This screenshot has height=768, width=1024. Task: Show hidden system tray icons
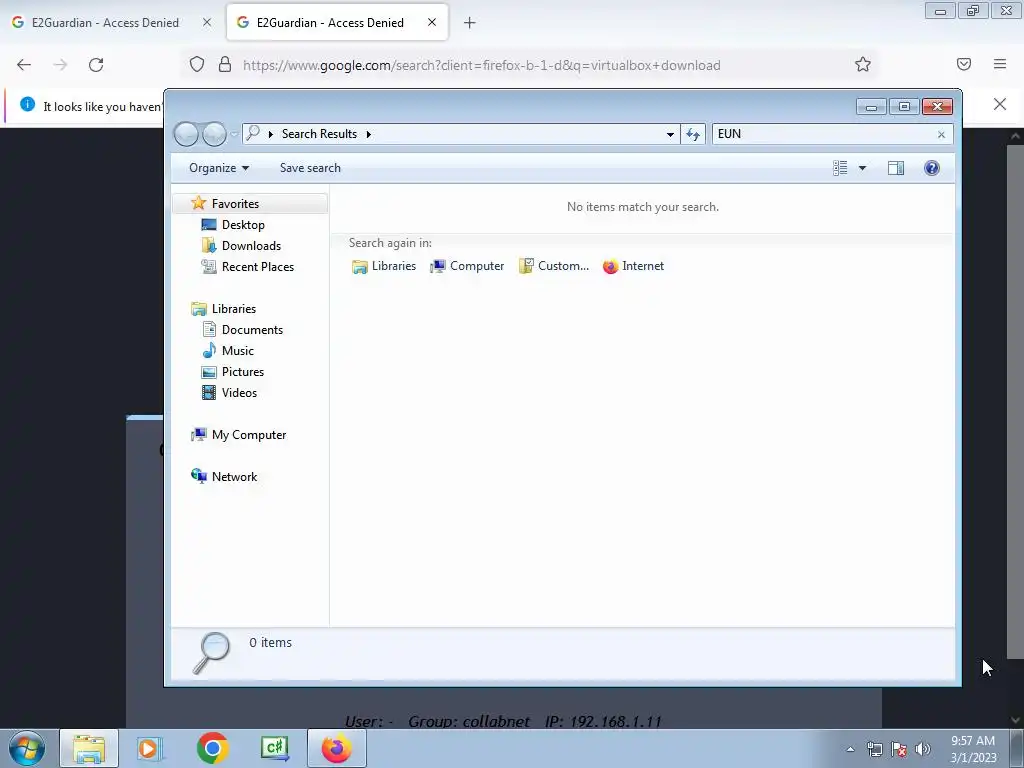(850, 749)
